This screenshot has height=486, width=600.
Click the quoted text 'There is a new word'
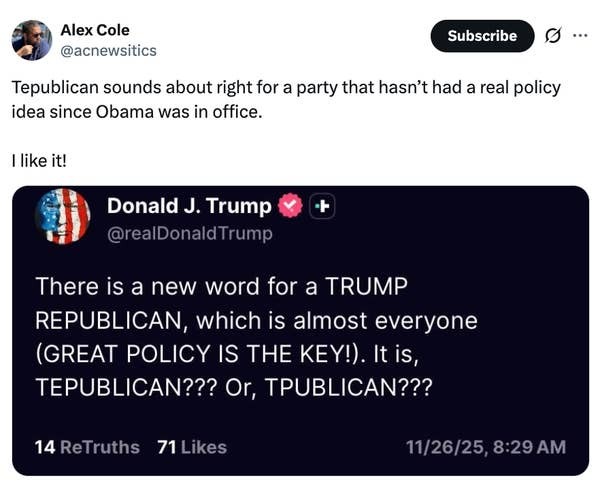pos(222,286)
